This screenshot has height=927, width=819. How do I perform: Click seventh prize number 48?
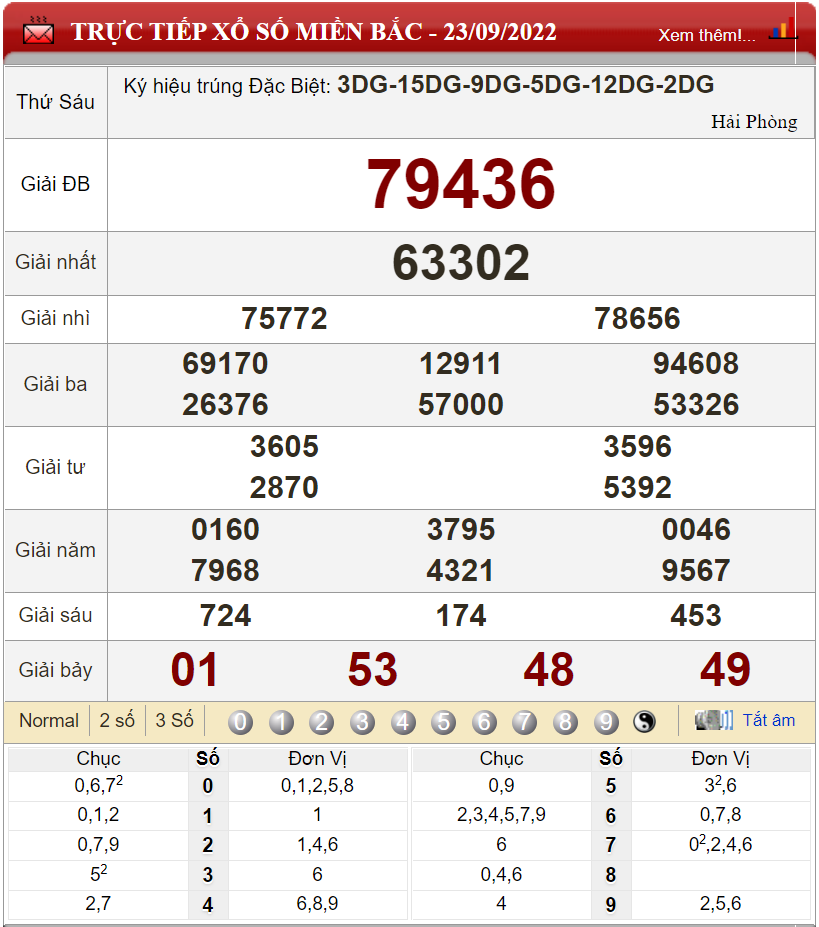(x=549, y=670)
